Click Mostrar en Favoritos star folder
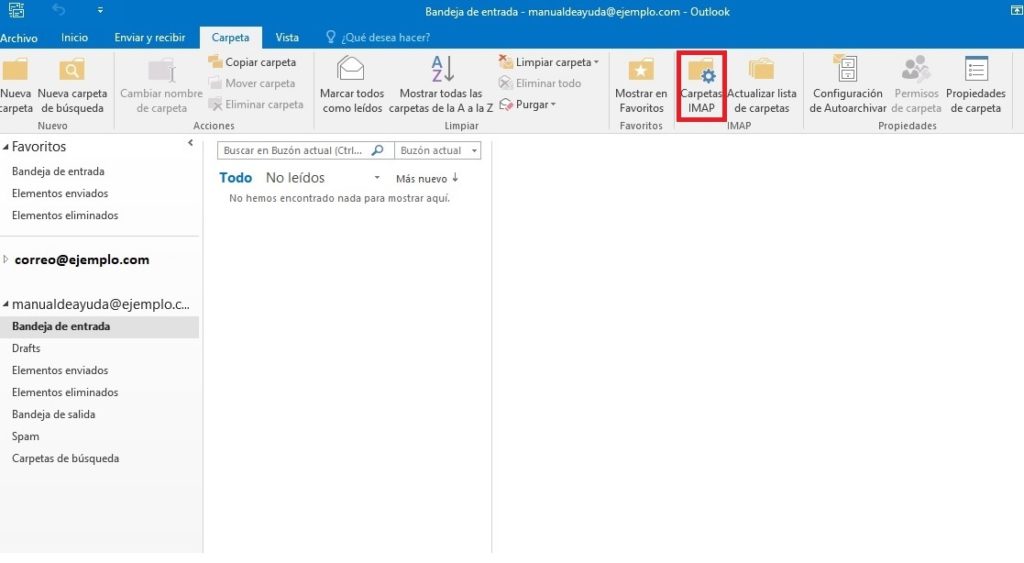The height and width of the screenshot is (563, 1024). (x=641, y=86)
